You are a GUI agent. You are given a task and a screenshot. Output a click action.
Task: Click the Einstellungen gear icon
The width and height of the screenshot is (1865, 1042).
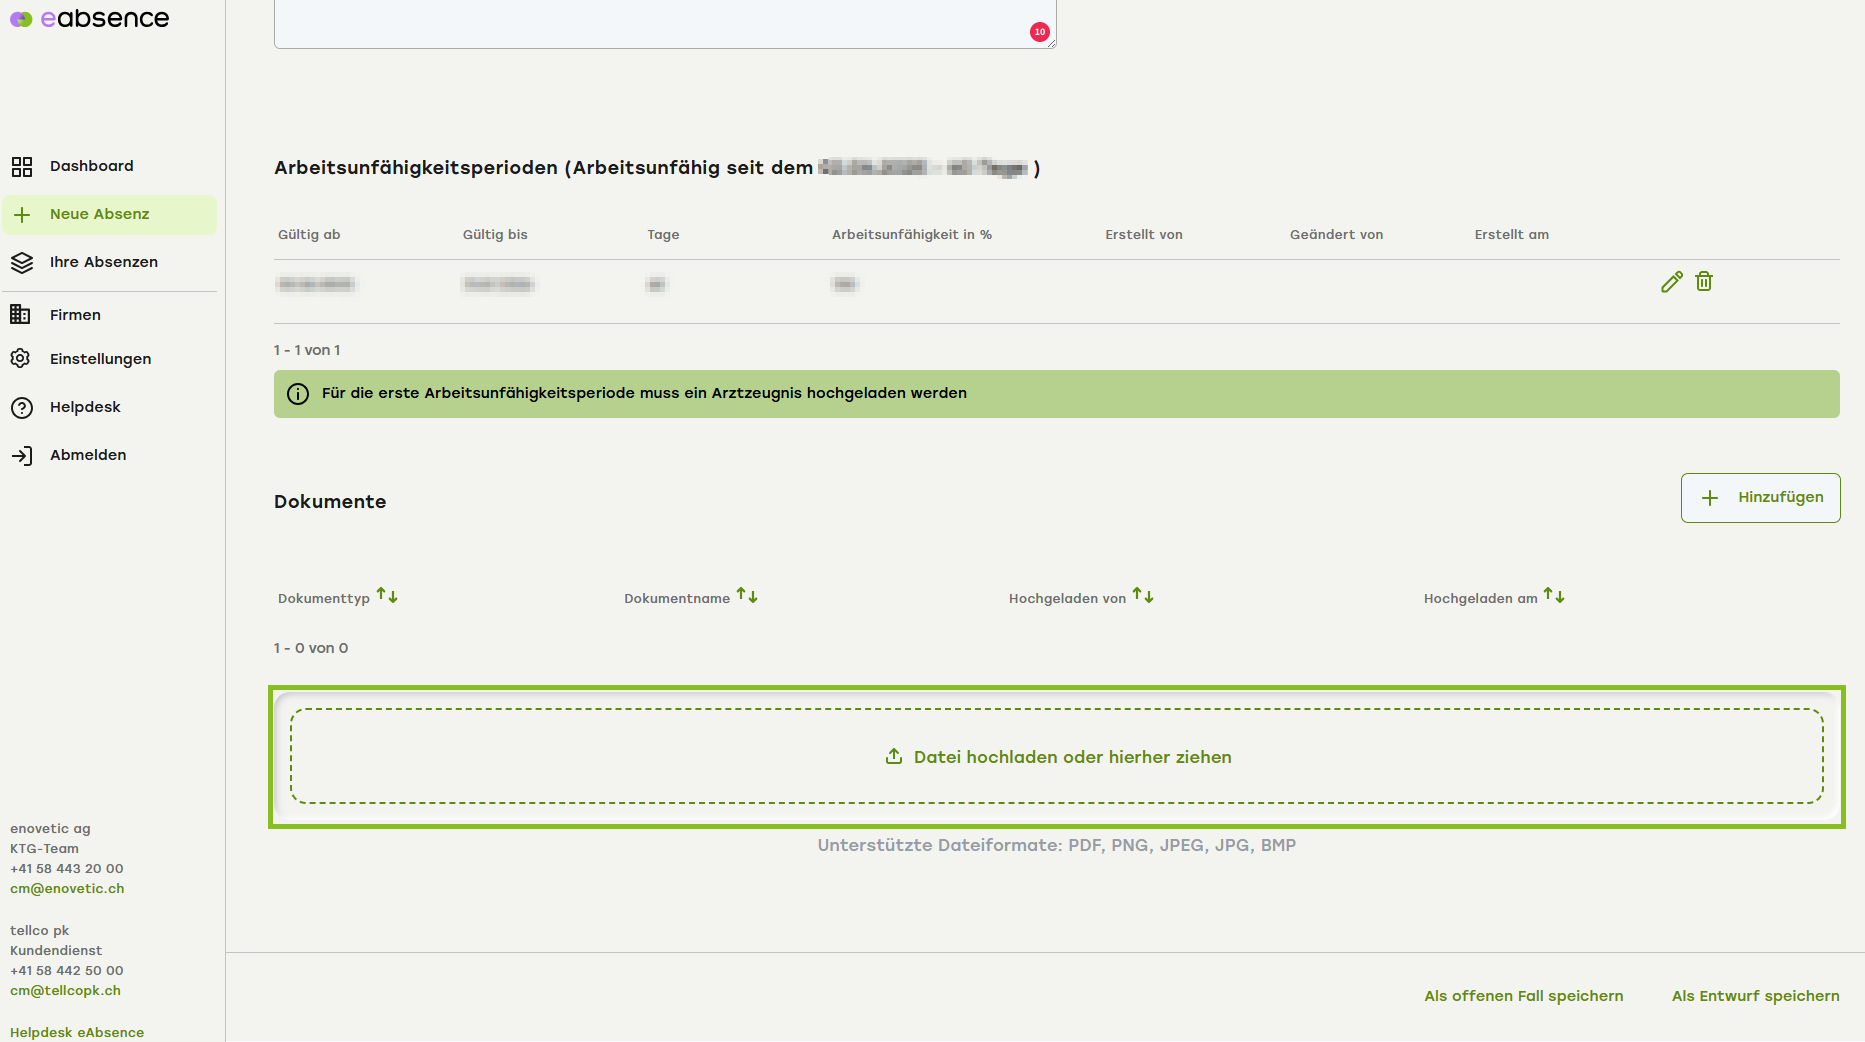pos(21,359)
